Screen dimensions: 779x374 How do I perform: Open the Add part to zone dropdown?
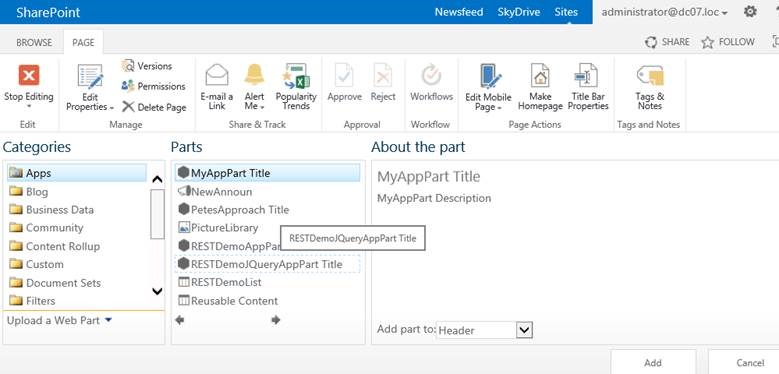[x=525, y=330]
